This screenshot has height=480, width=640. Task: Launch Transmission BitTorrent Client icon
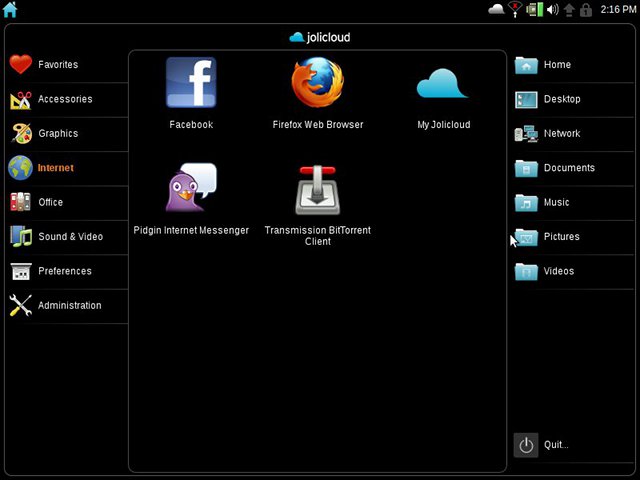click(x=318, y=189)
